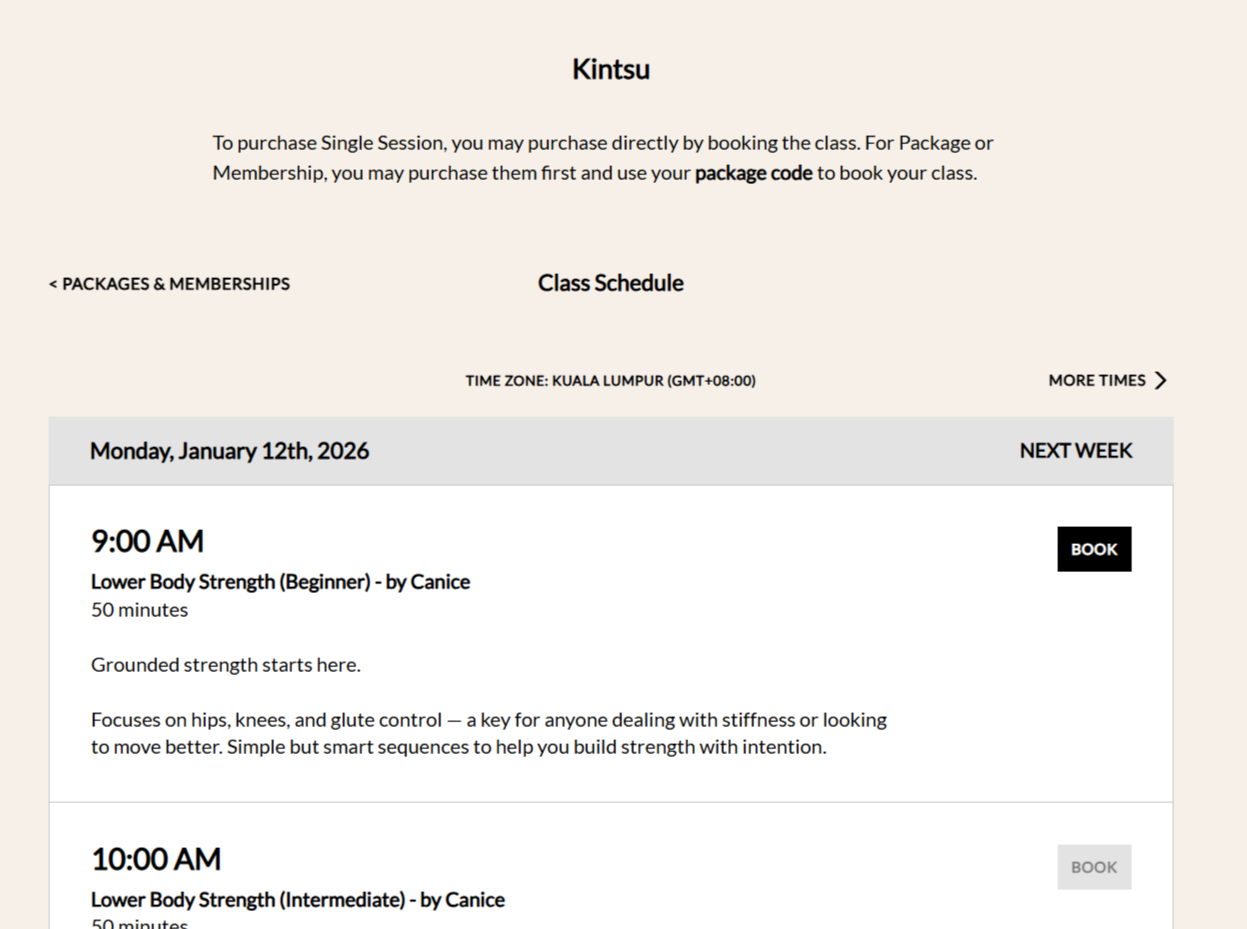Screen dimensions: 1247x929
Task: Go back to Packages & Memberships
Action: pos(174,284)
